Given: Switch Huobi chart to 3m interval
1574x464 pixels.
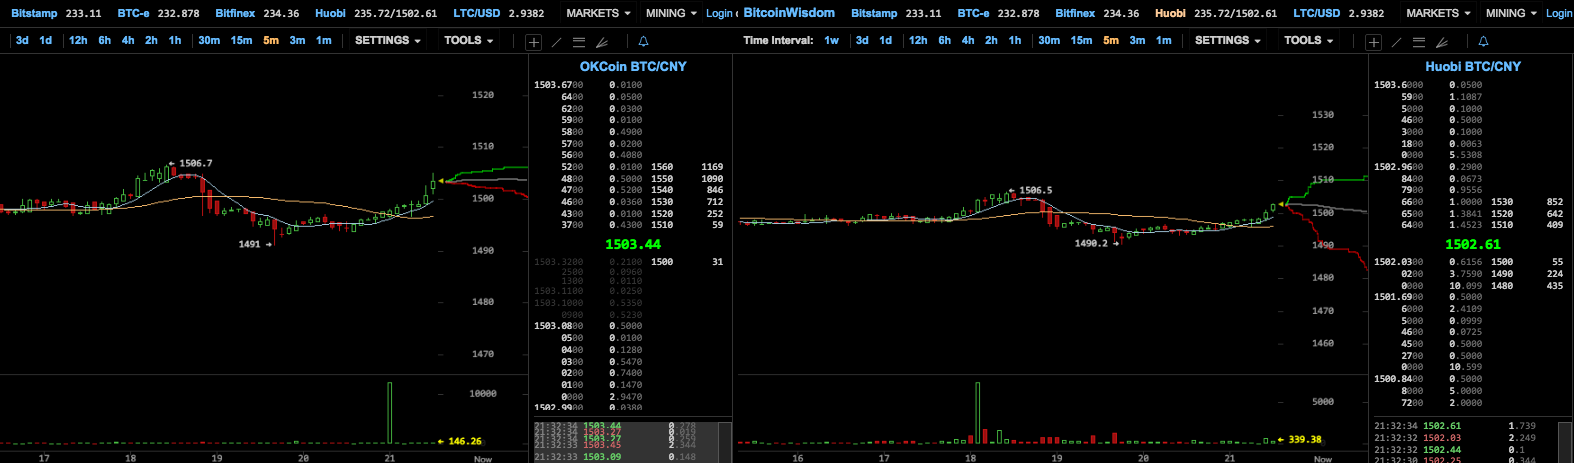Looking at the screenshot, I should [1137, 40].
